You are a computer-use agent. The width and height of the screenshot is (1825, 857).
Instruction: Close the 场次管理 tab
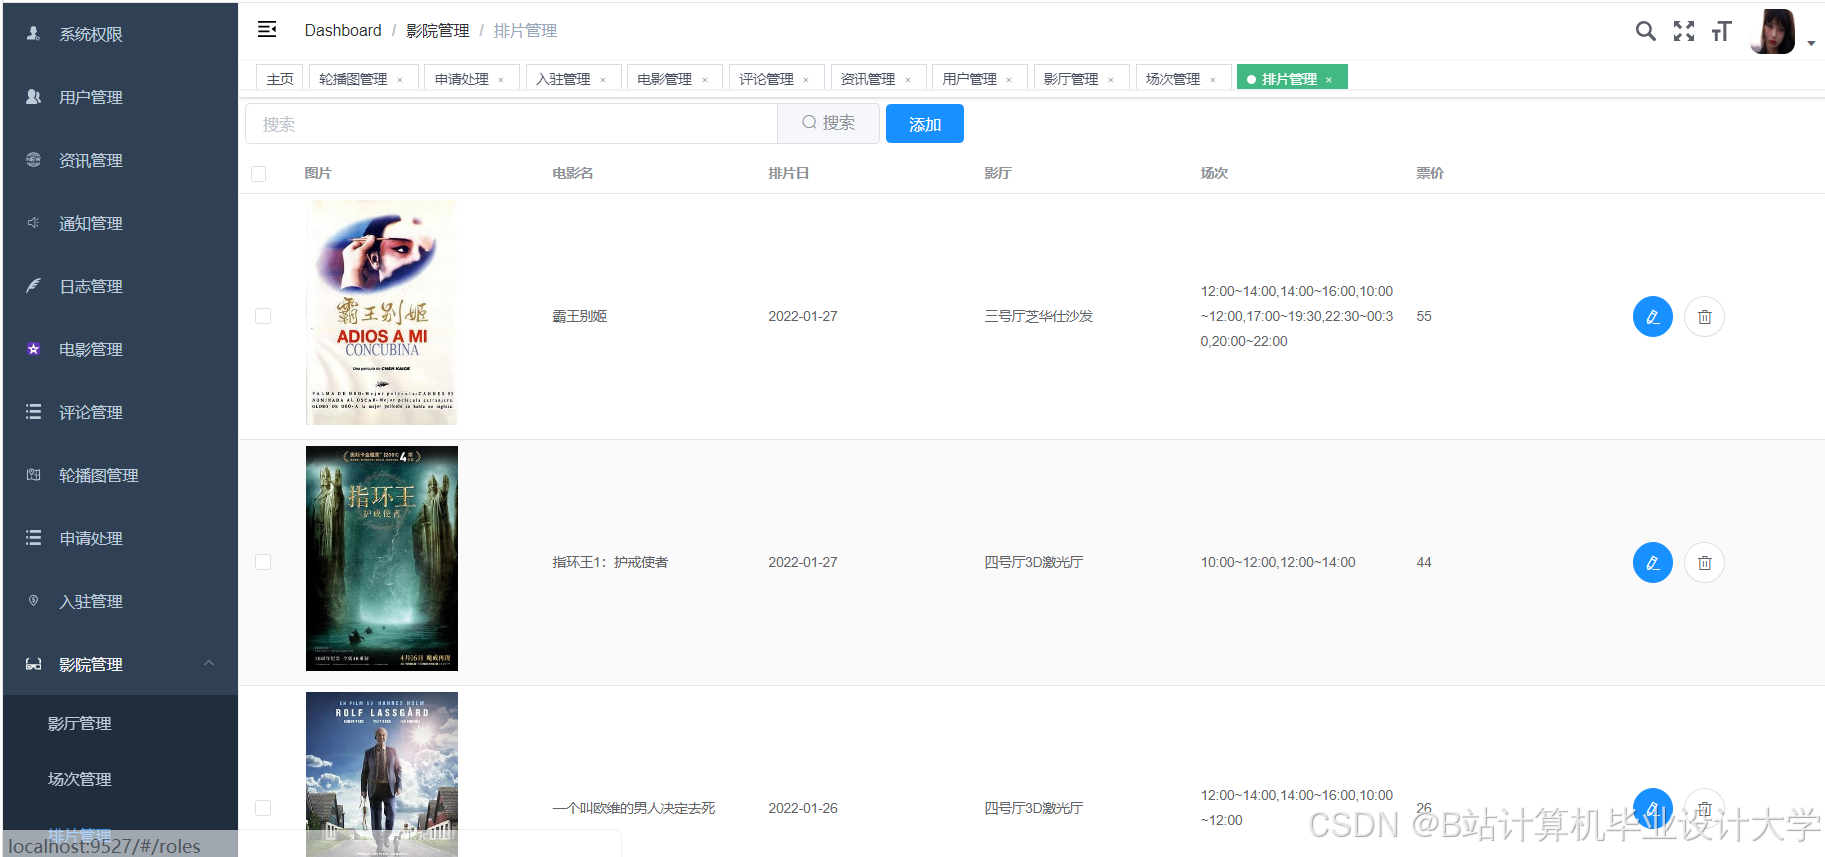click(1213, 80)
